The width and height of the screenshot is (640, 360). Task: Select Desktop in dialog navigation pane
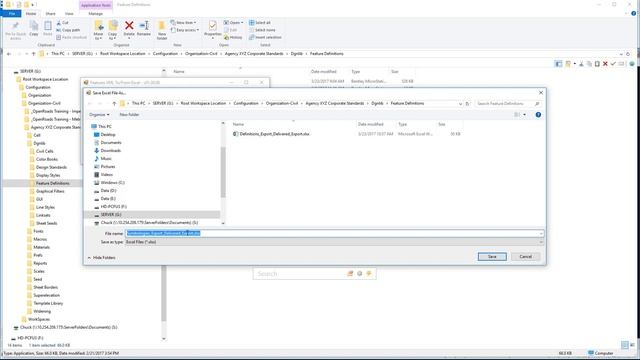coord(108,135)
